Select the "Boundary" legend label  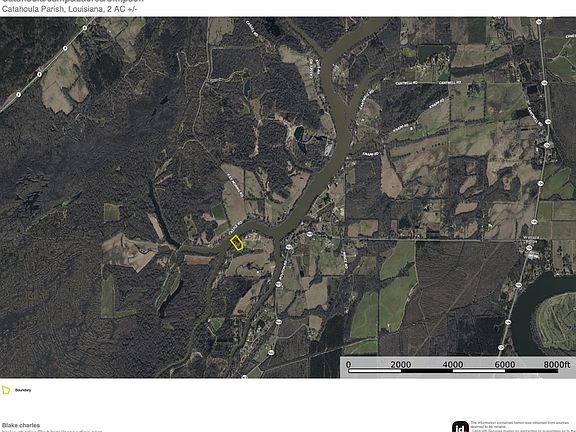point(23,390)
